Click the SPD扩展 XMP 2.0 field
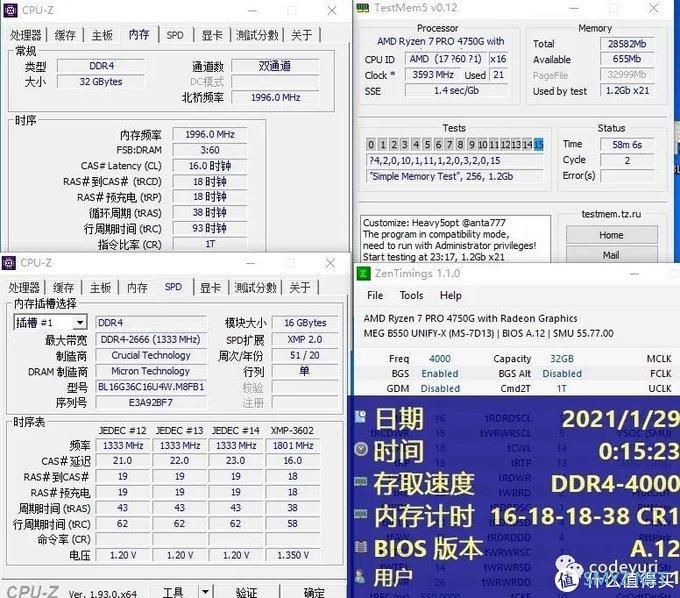Image resolution: width=680 pixels, height=598 pixels. (x=305, y=339)
